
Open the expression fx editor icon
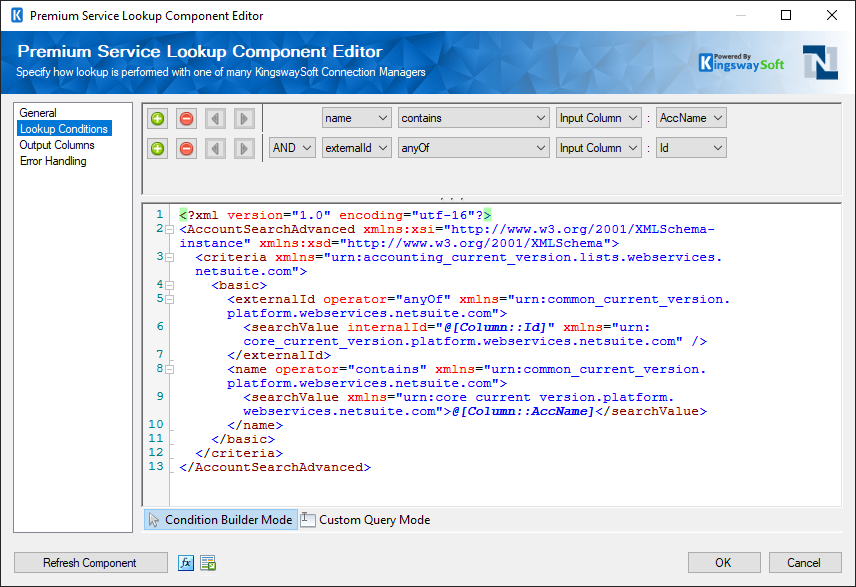point(186,563)
